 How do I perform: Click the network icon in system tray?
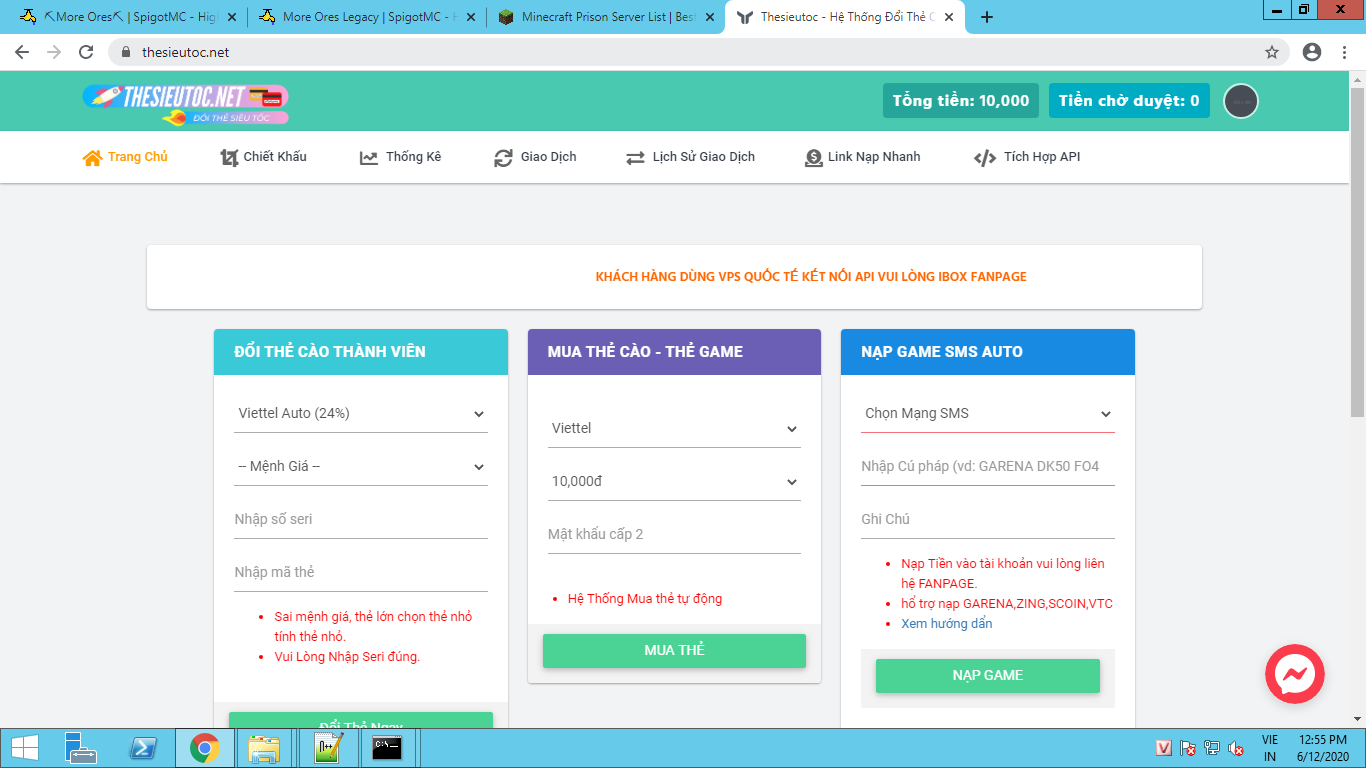(1212, 748)
